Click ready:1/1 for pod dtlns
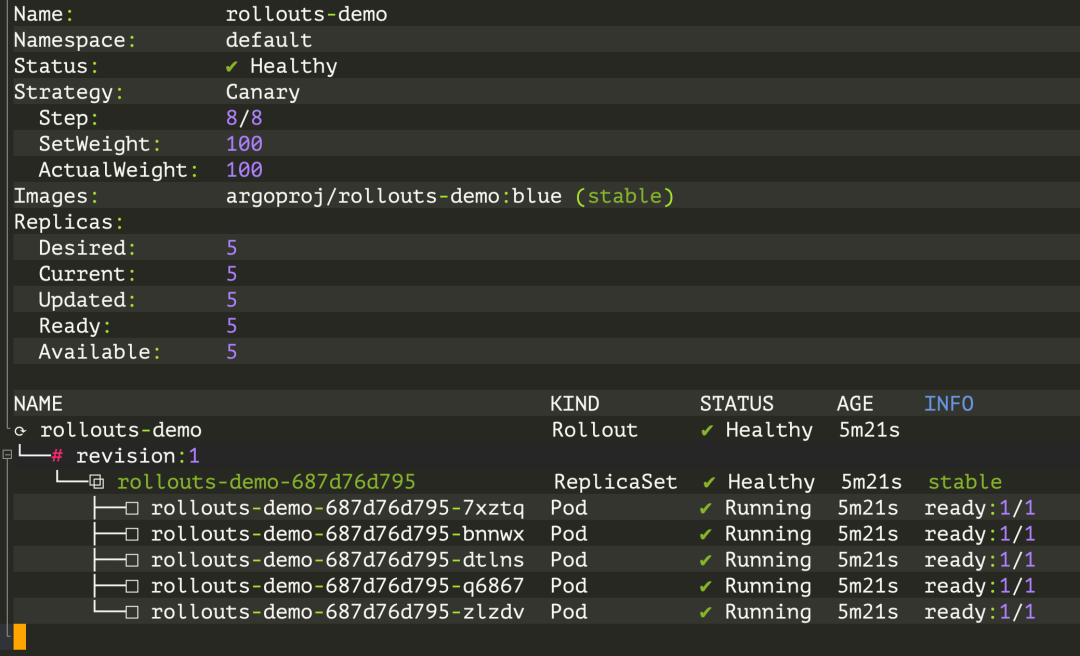 tap(979, 560)
